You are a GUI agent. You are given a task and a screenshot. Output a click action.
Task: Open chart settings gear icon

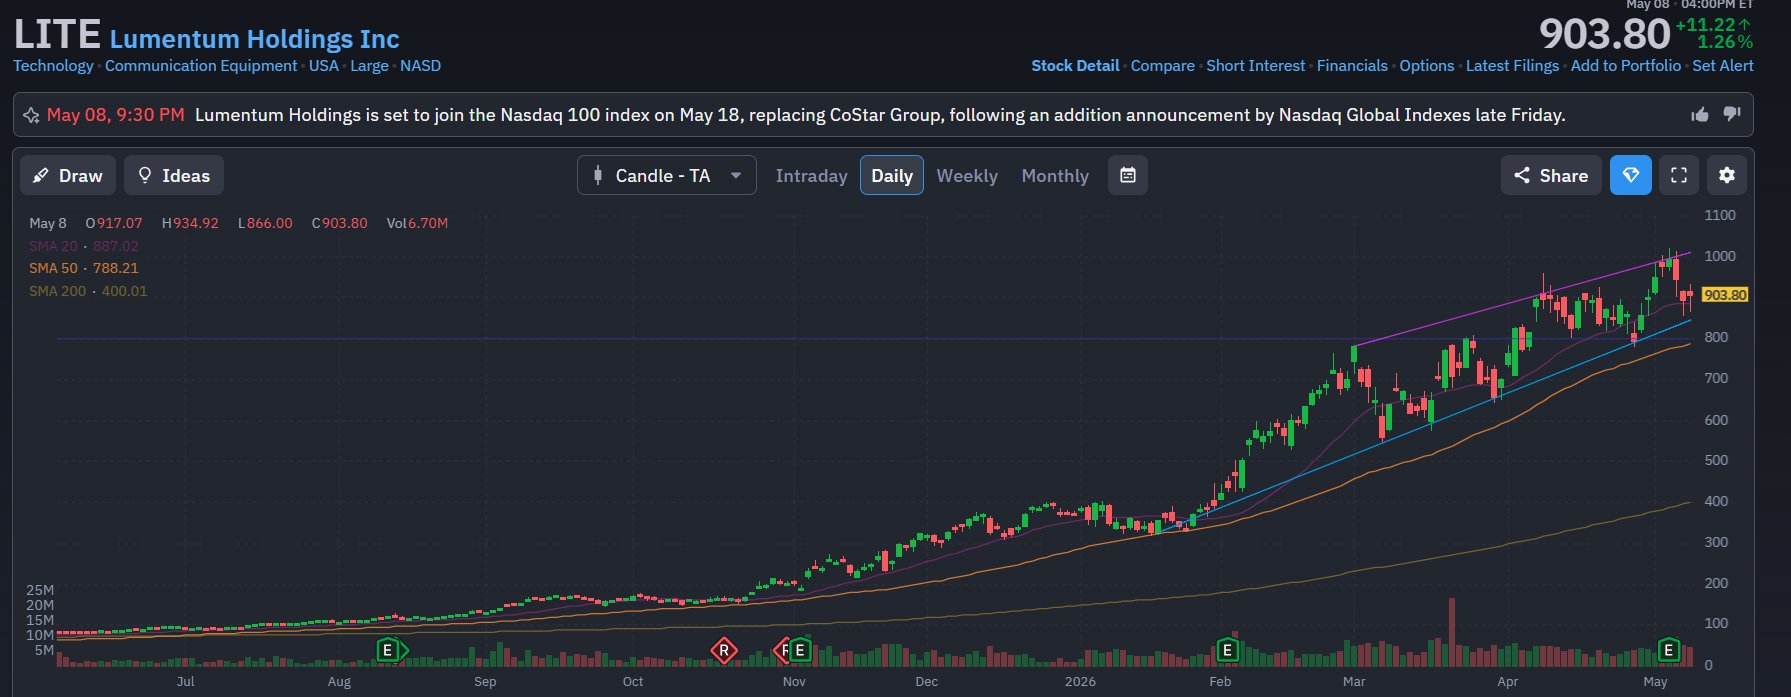coord(1727,175)
